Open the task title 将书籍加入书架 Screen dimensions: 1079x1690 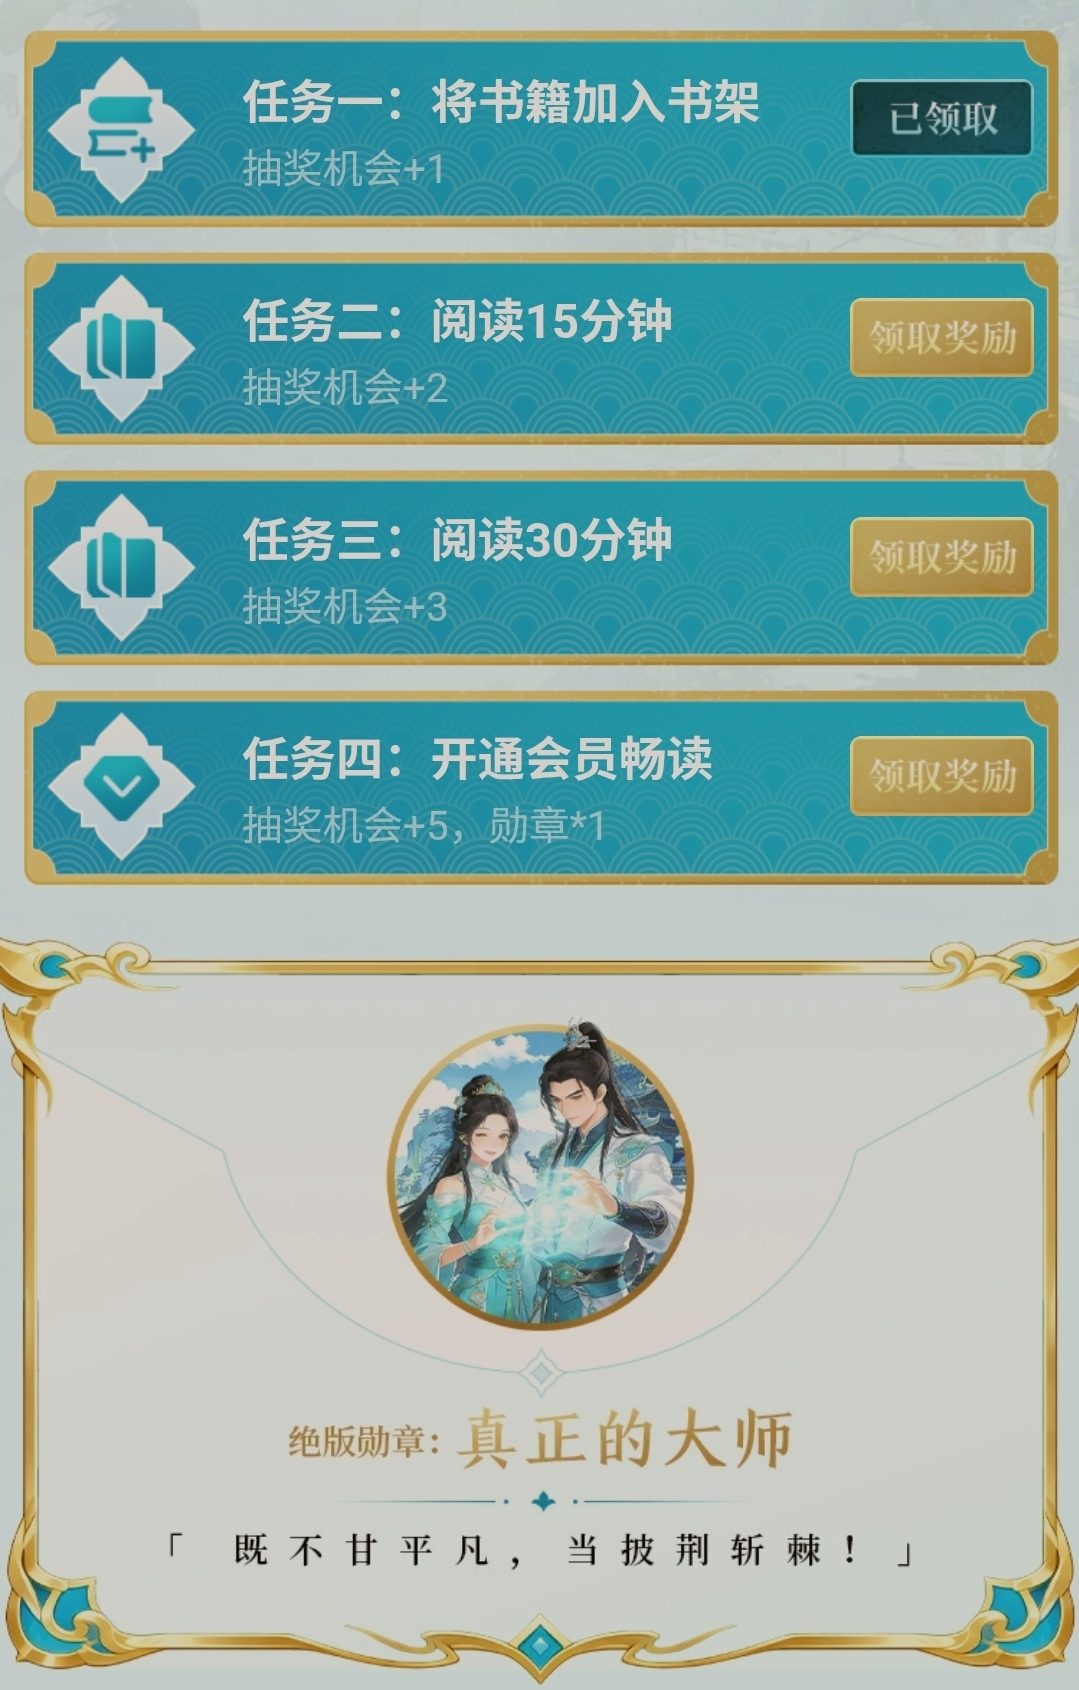coord(595,102)
